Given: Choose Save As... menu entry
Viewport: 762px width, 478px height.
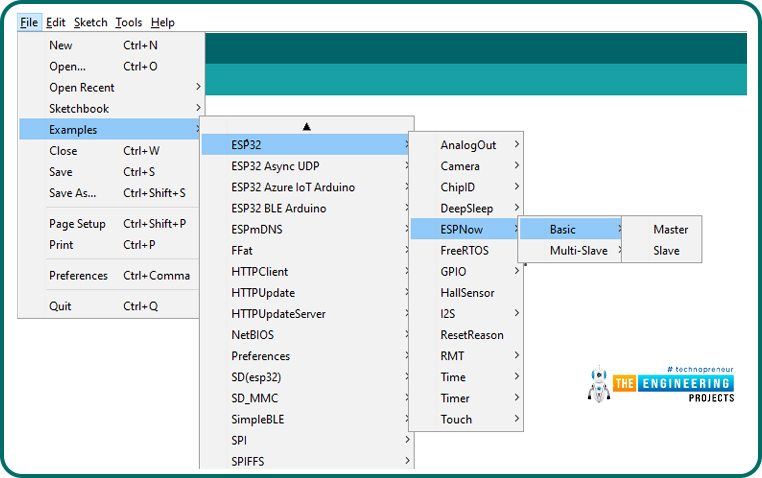Looking at the screenshot, I should click(109, 193).
